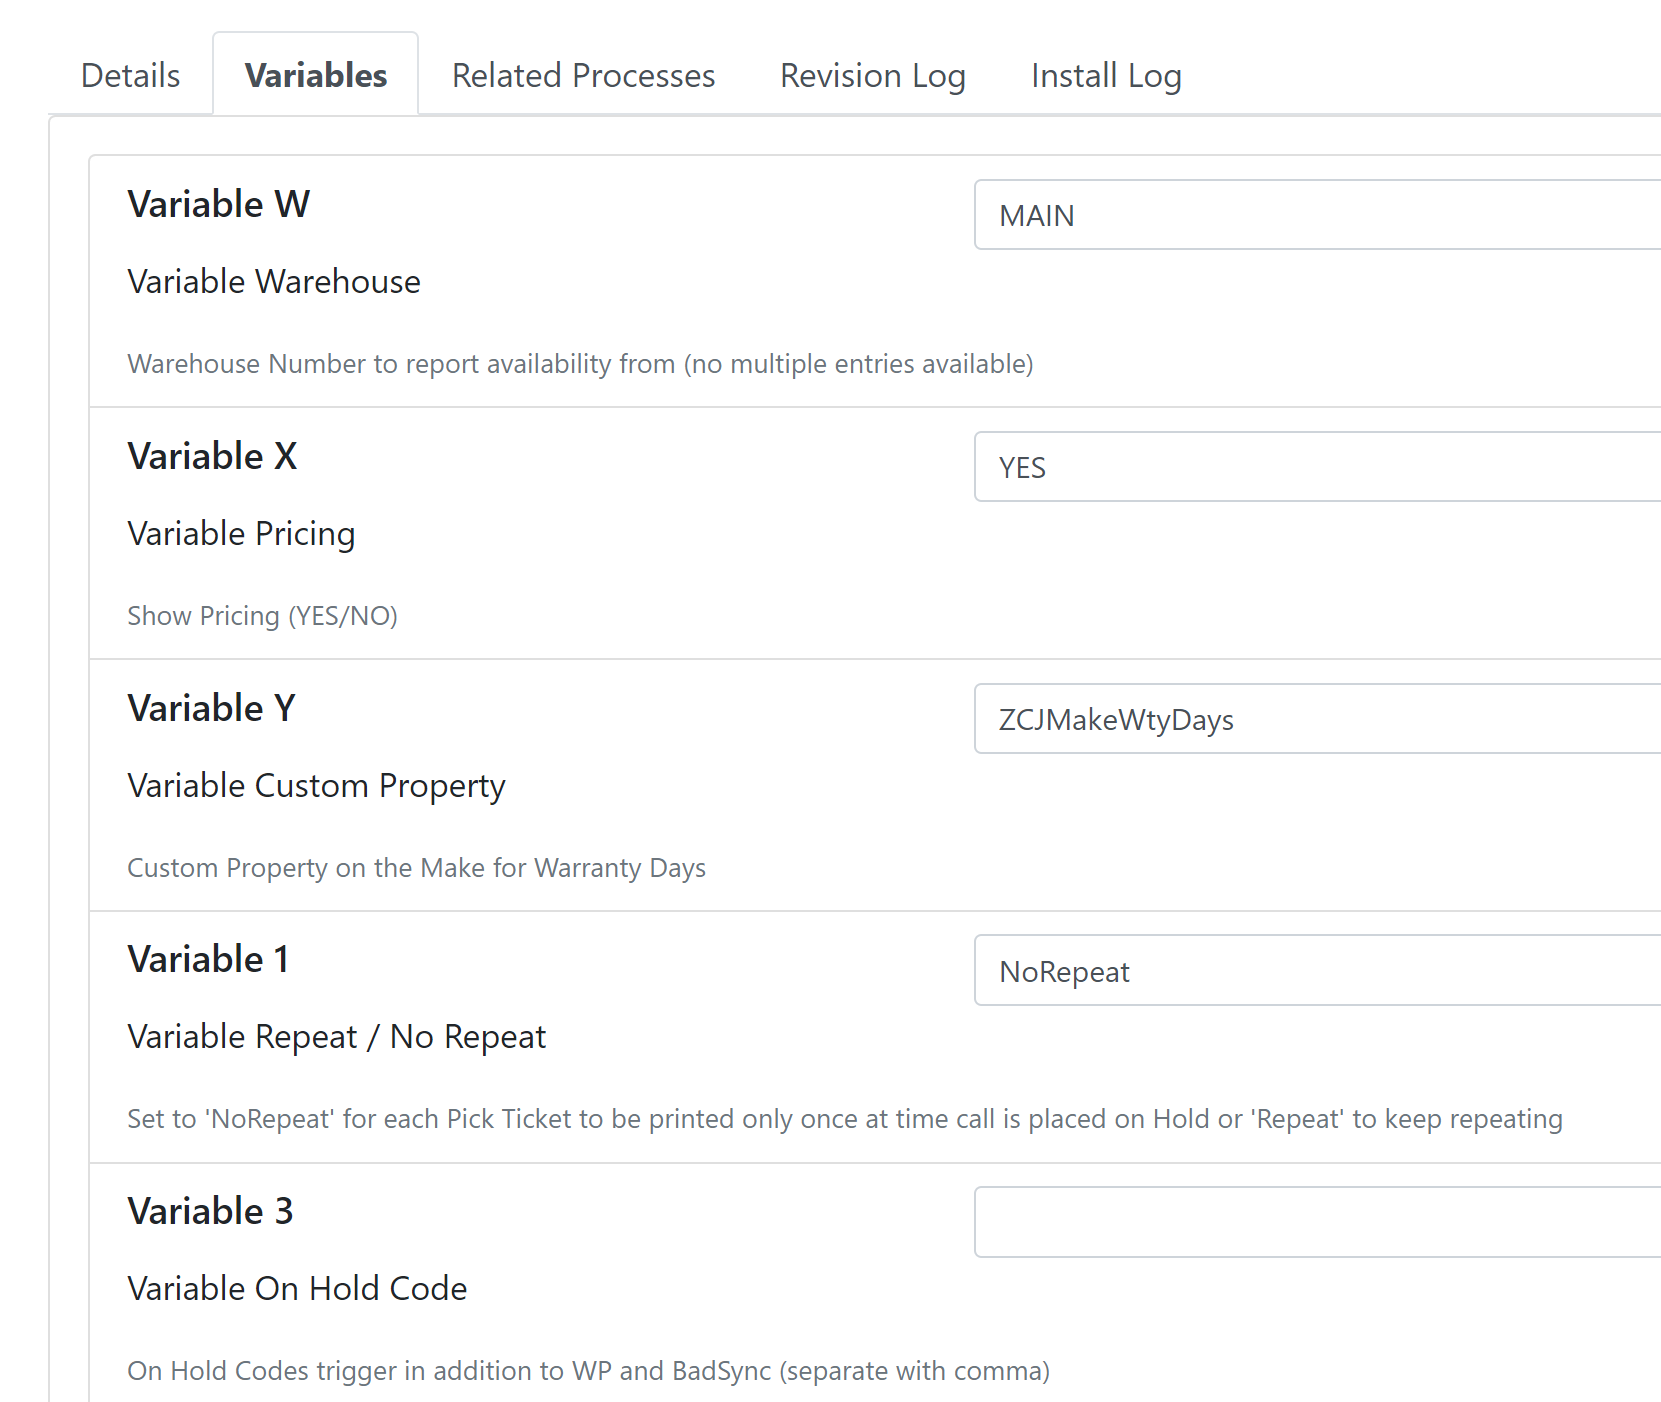Click the Variable 1 input containing NoRepeat
The image size is (1661, 1402).
pos(1317,971)
